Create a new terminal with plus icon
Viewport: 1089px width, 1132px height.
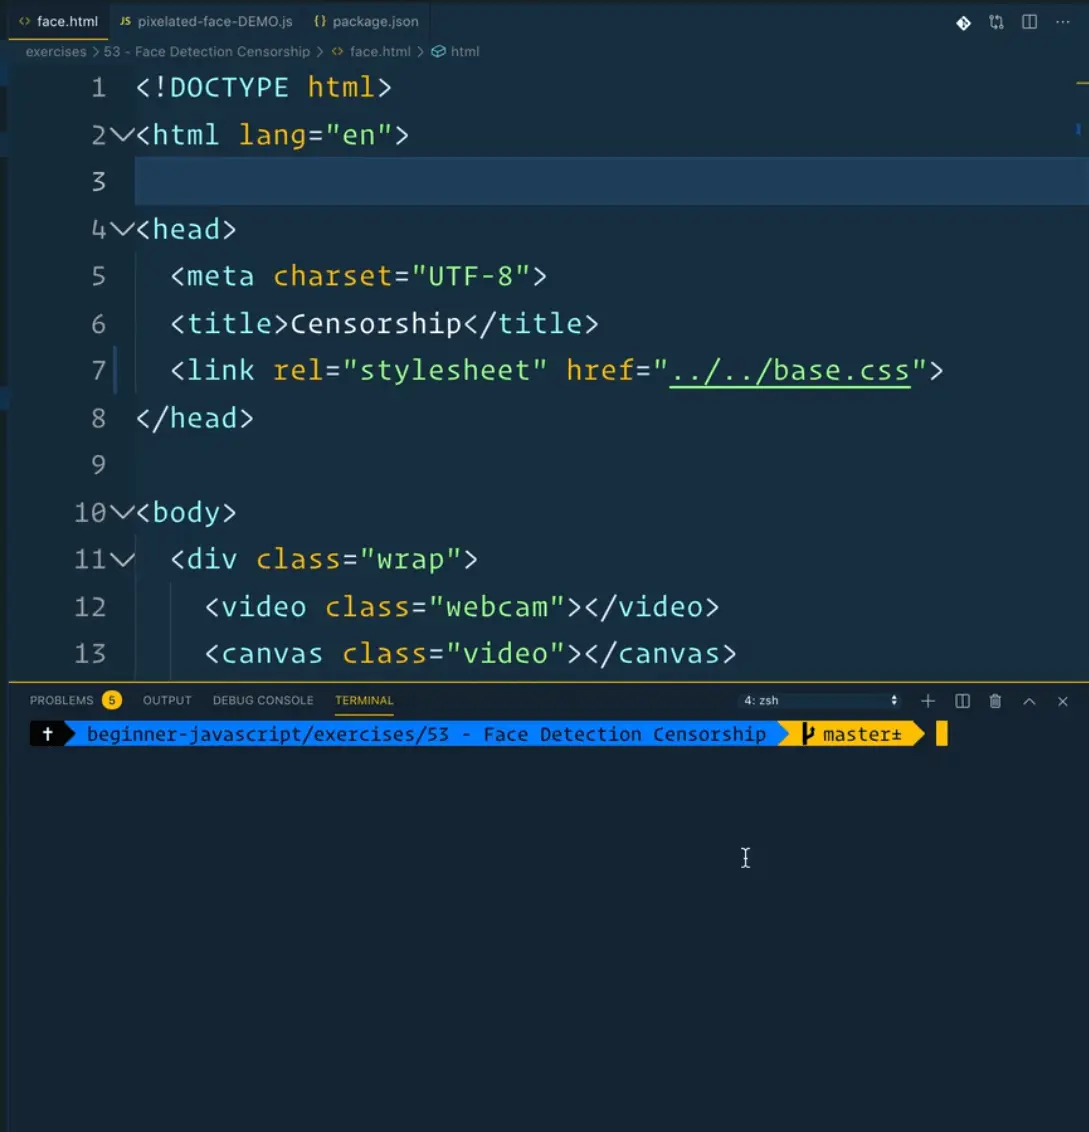coord(928,701)
